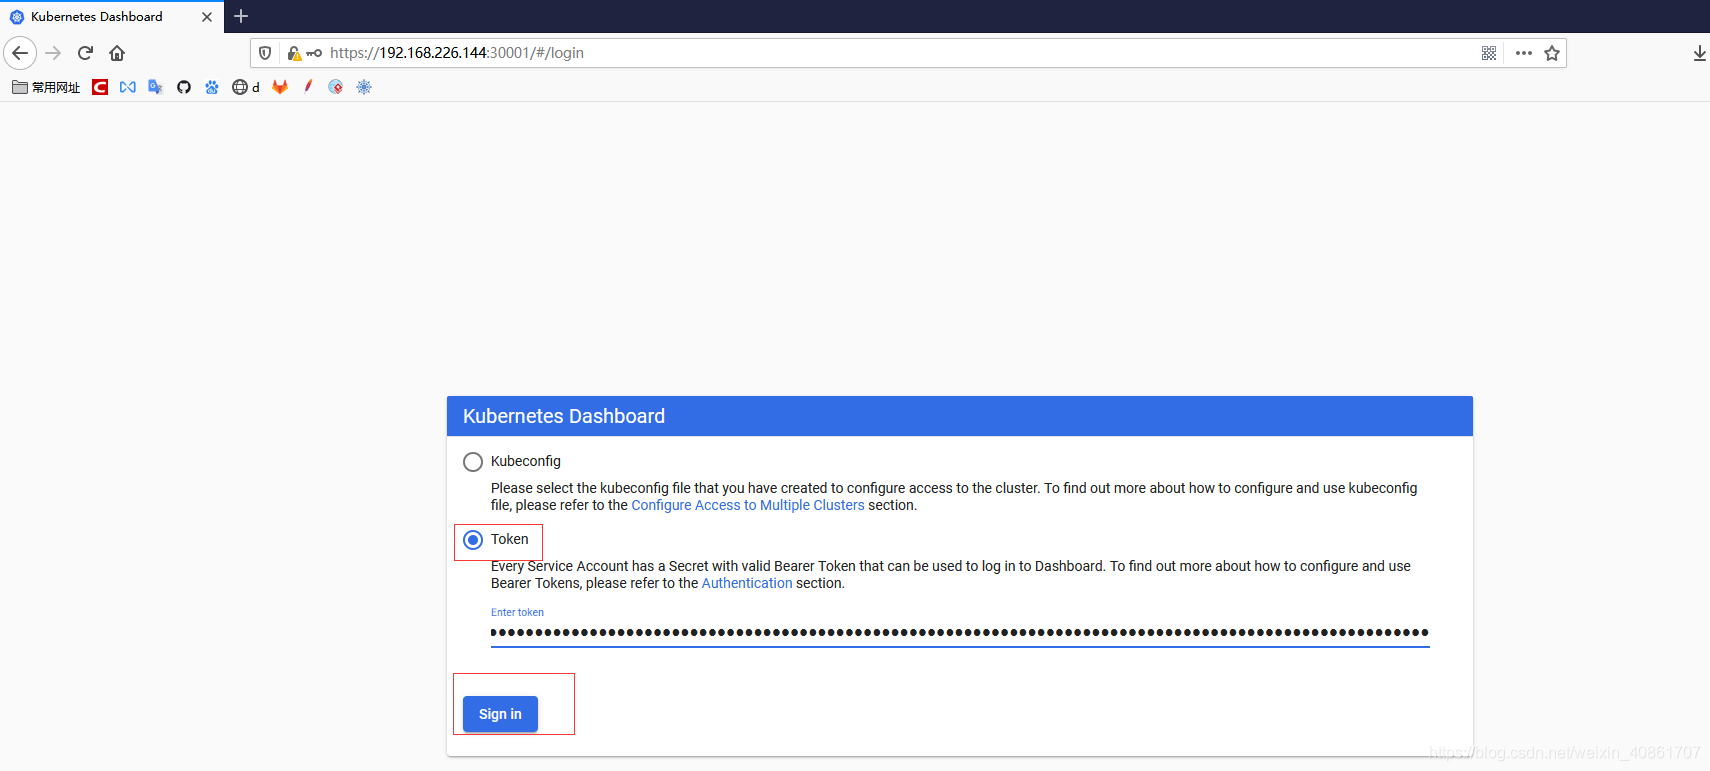This screenshot has width=1710, height=771.
Task: Click the forward navigation arrow
Action: pos(54,53)
